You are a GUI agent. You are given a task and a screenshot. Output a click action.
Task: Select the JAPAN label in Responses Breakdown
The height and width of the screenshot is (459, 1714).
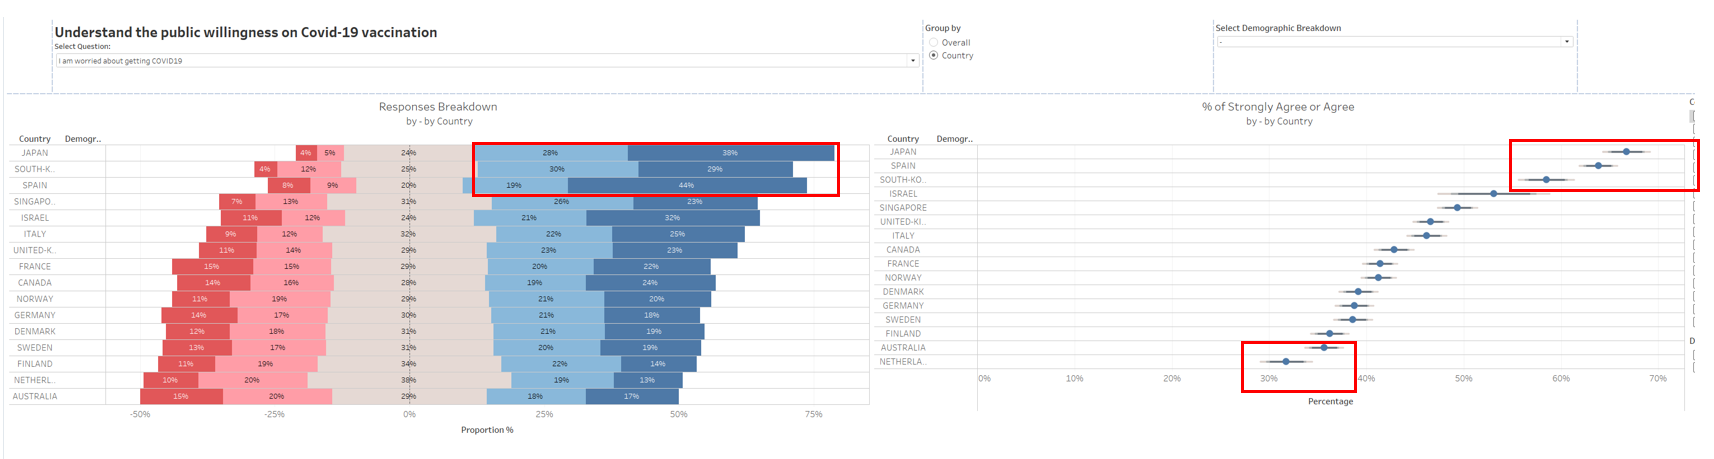coord(35,153)
